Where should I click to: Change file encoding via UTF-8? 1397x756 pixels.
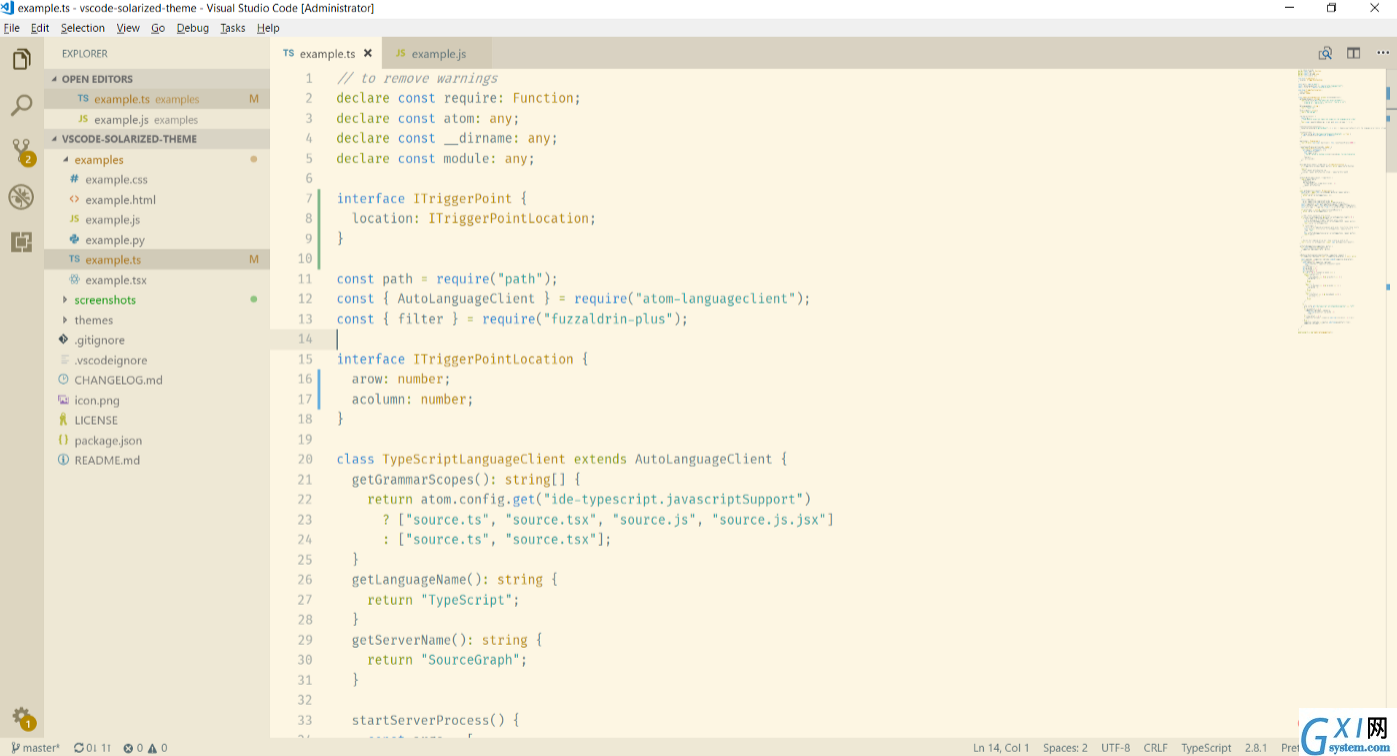click(1116, 747)
